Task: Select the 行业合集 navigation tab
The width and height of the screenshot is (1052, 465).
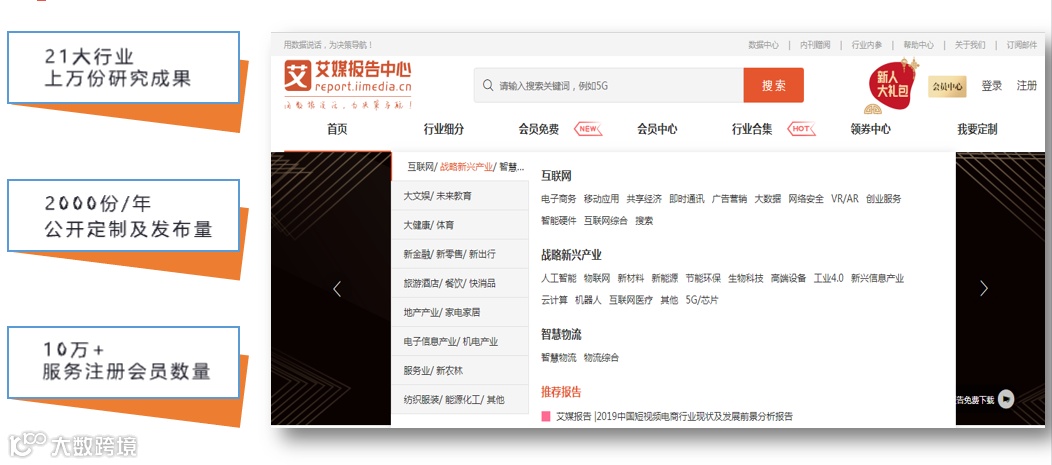Action: [752, 130]
